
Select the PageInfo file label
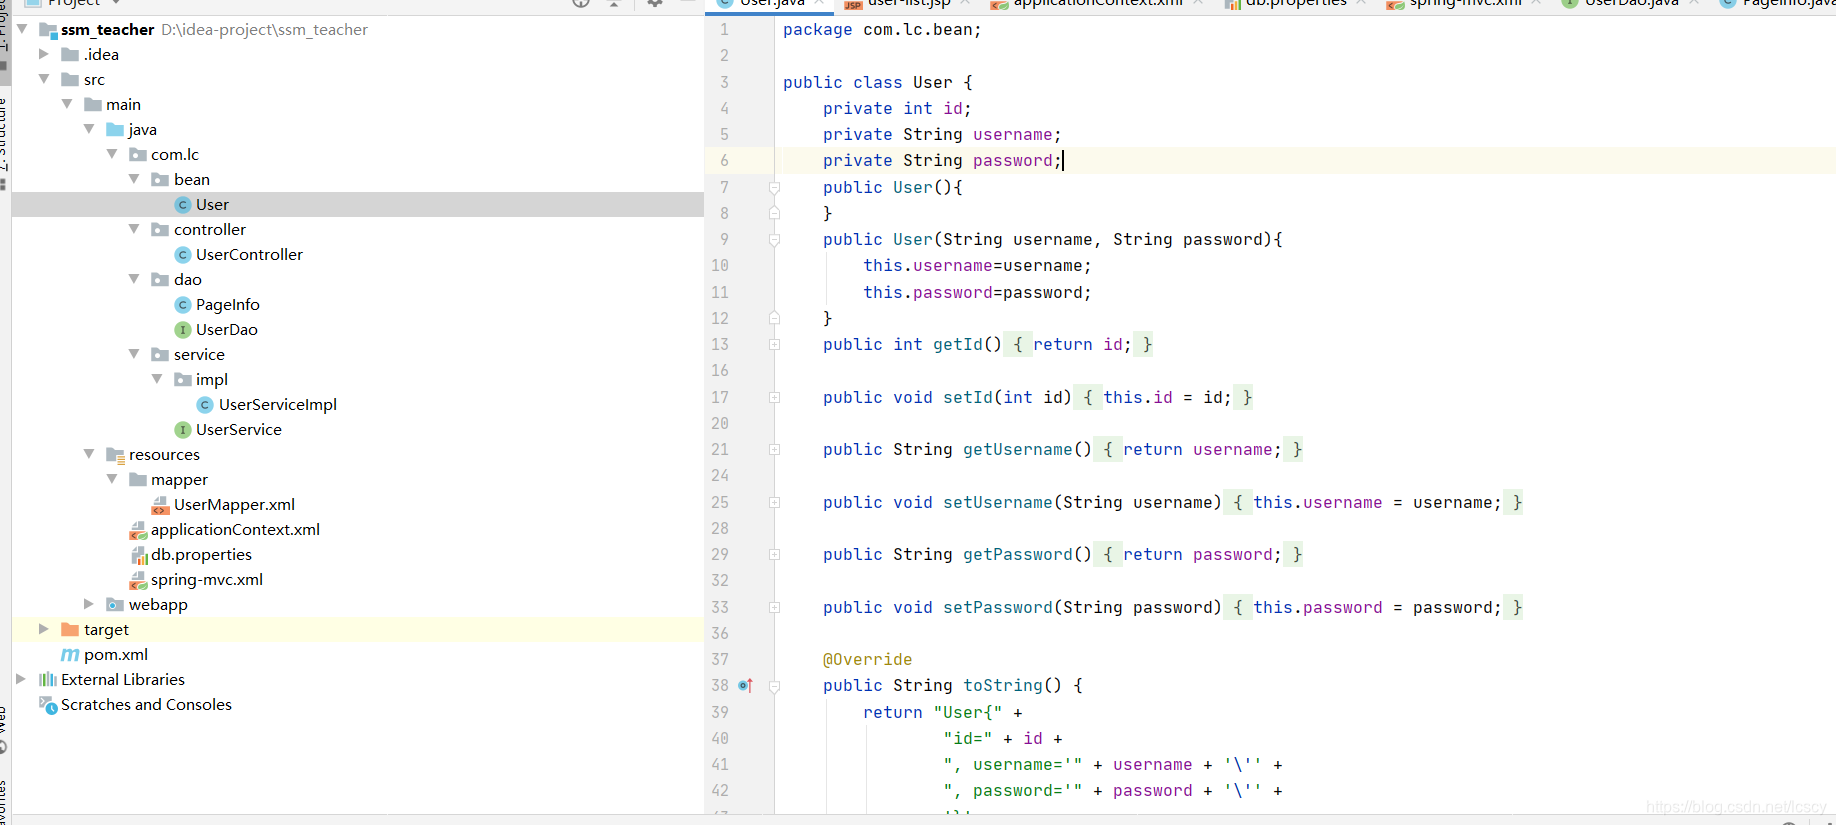point(228,305)
